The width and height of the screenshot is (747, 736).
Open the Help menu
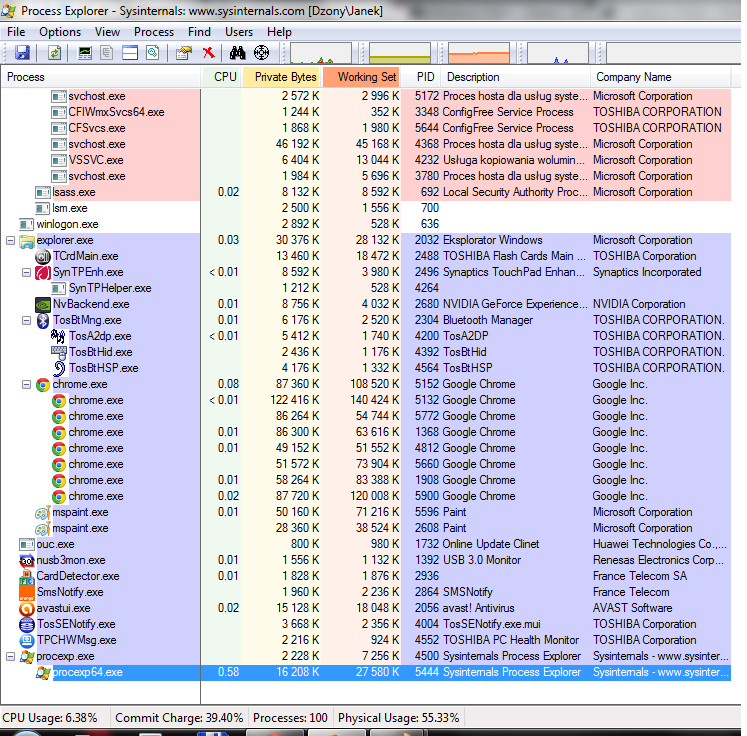tap(279, 32)
